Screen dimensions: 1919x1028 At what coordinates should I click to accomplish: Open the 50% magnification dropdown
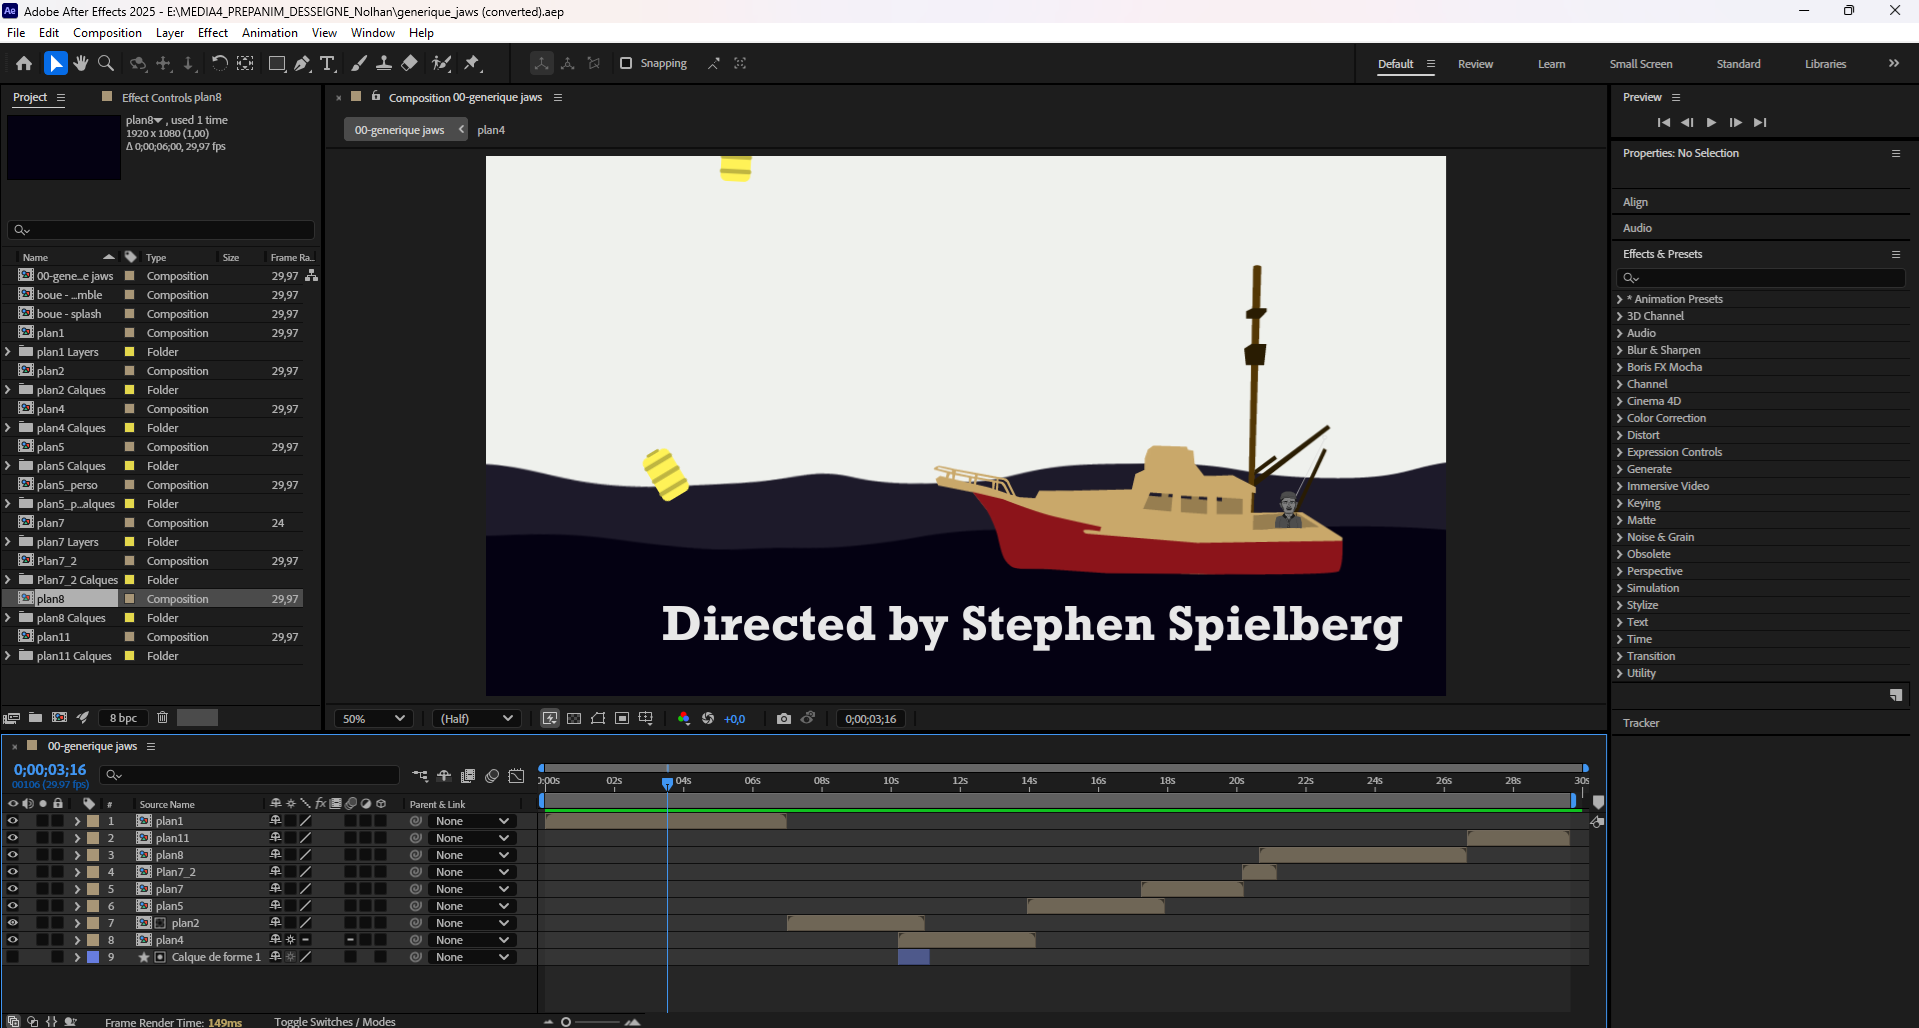tap(373, 718)
